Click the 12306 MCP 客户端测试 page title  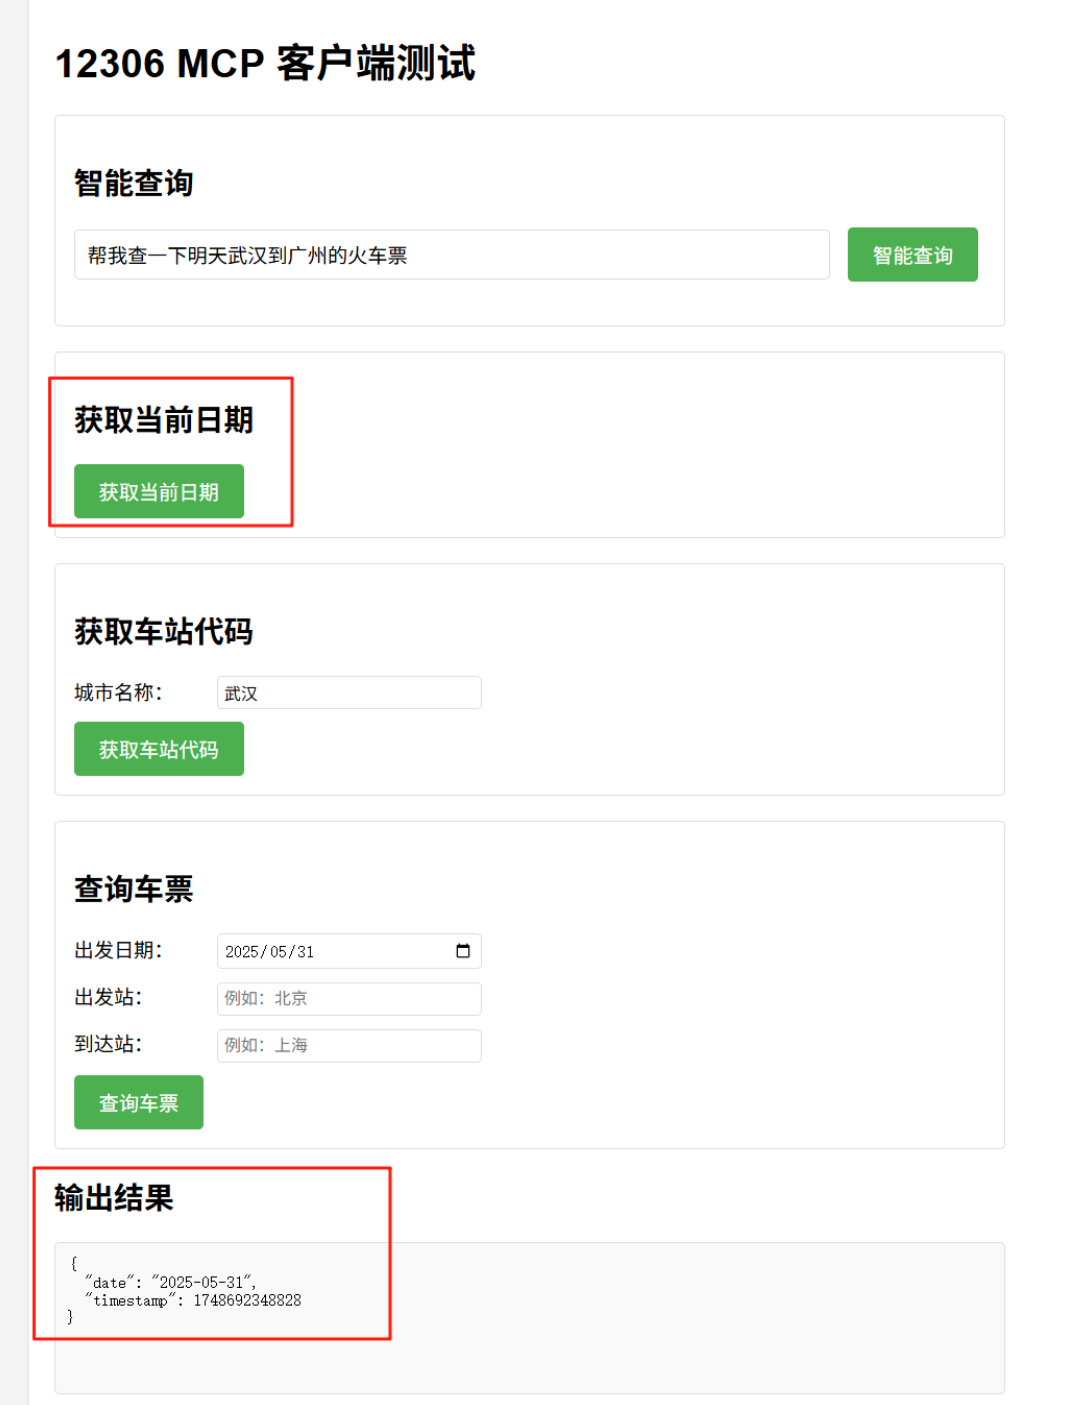[265, 63]
